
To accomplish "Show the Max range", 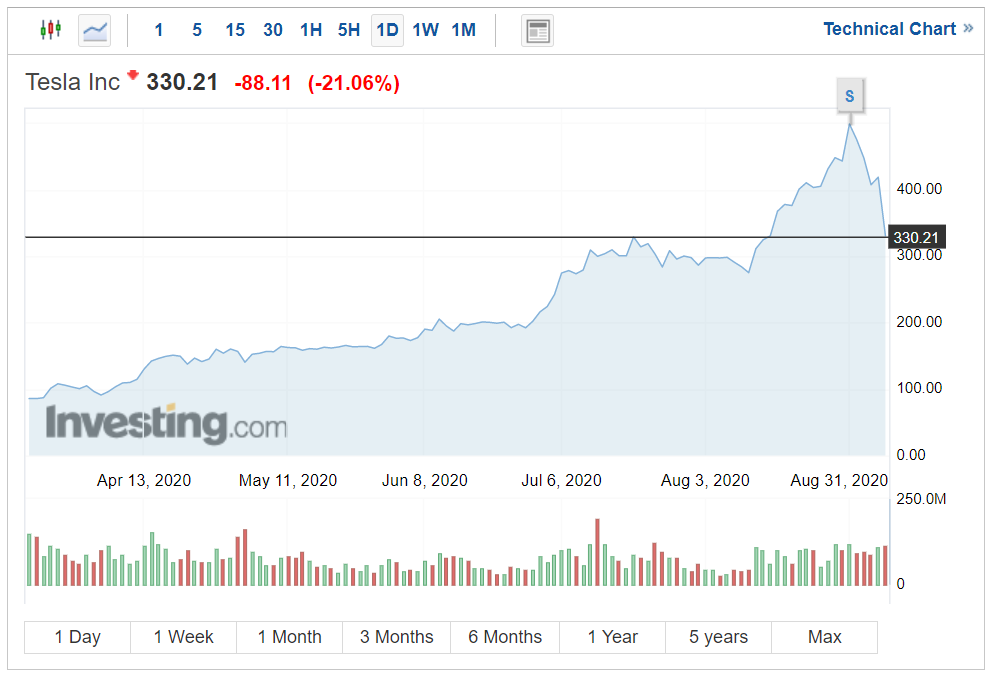I will click(x=825, y=637).
